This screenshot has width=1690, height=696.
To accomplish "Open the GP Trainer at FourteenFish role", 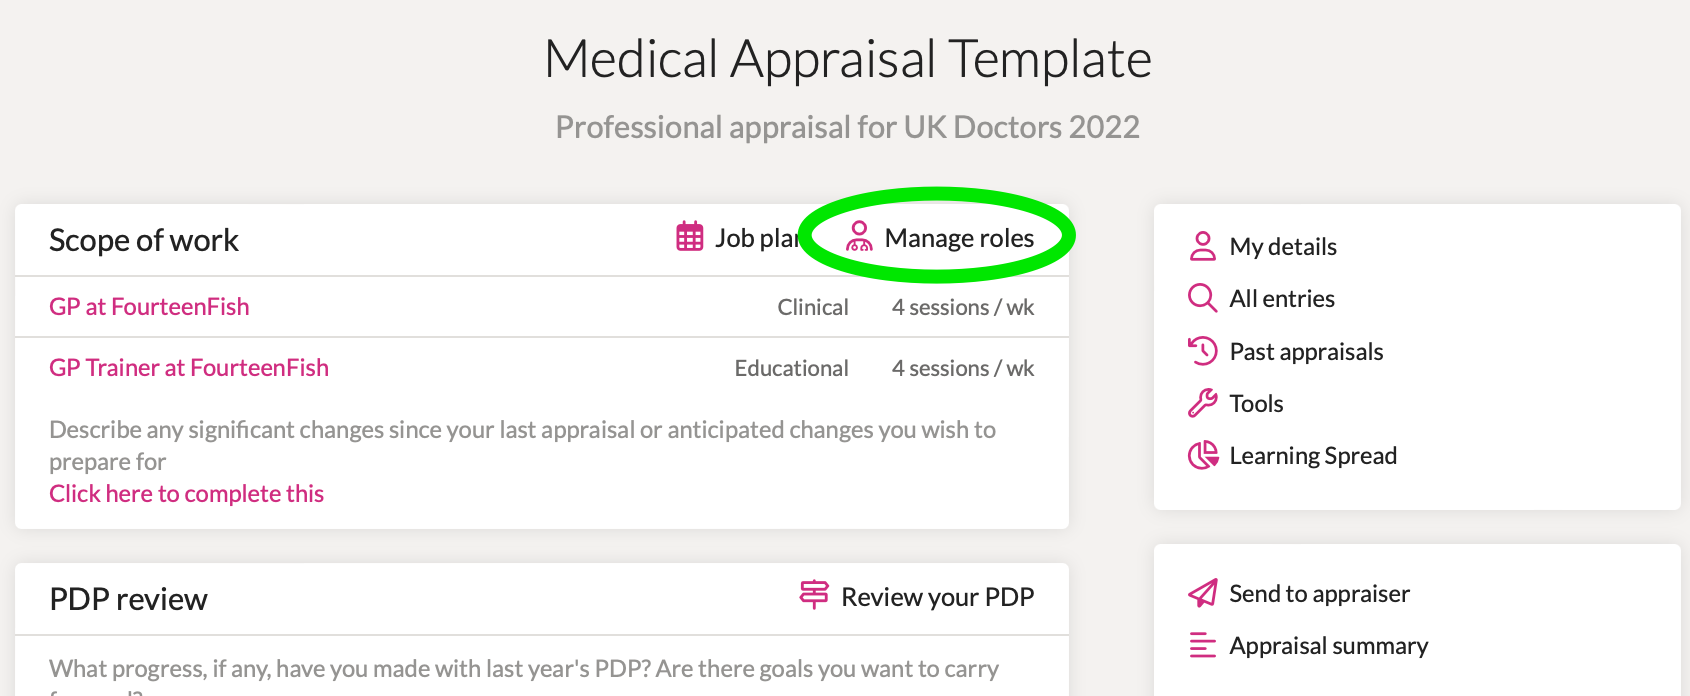I will (x=189, y=368).
